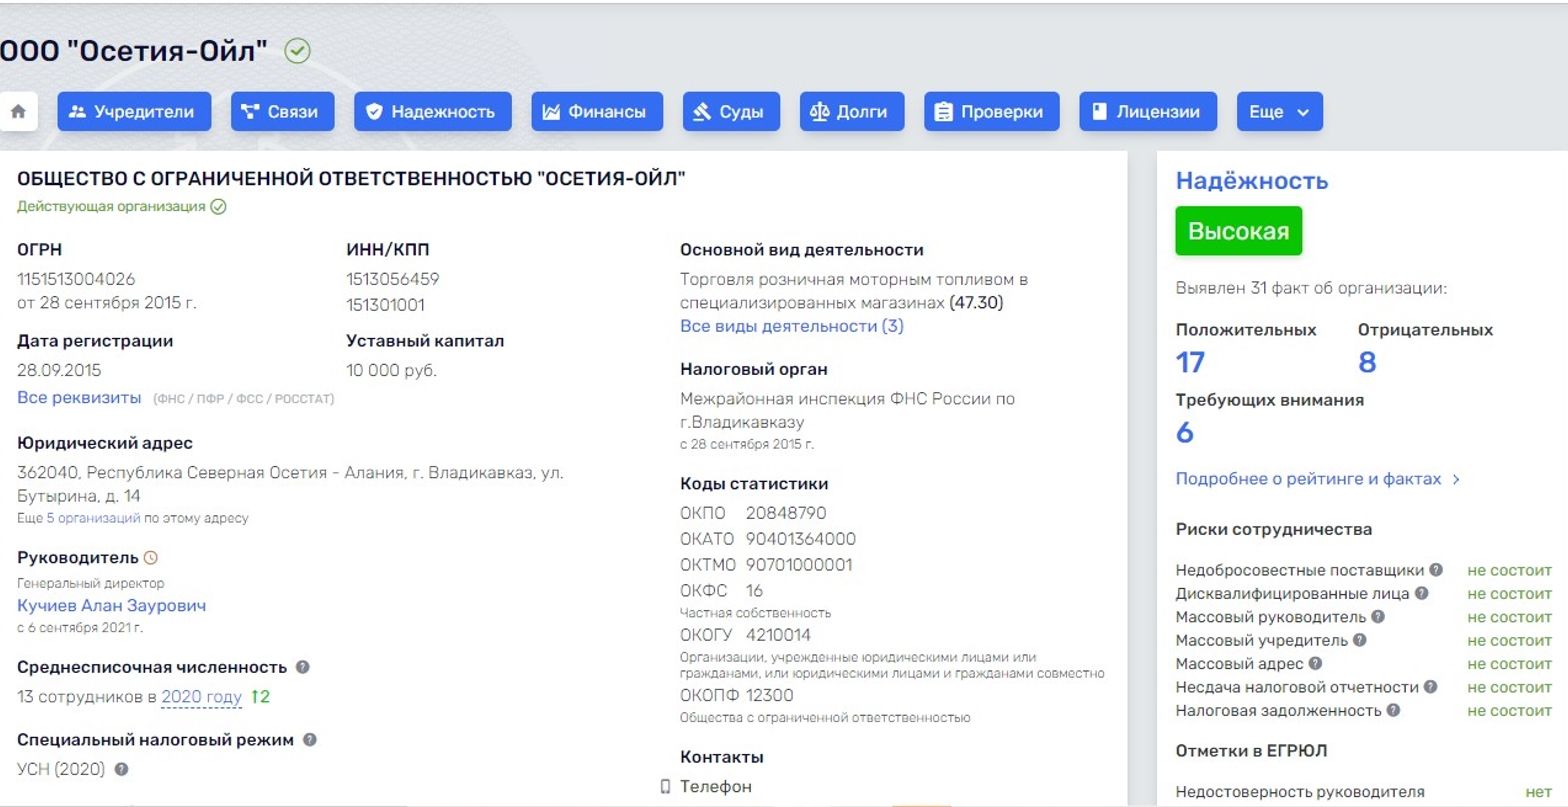Image resolution: width=1568 pixels, height=807 pixels.
Task: Click the Действующая организация status checkmark icon
Action: click(x=219, y=207)
